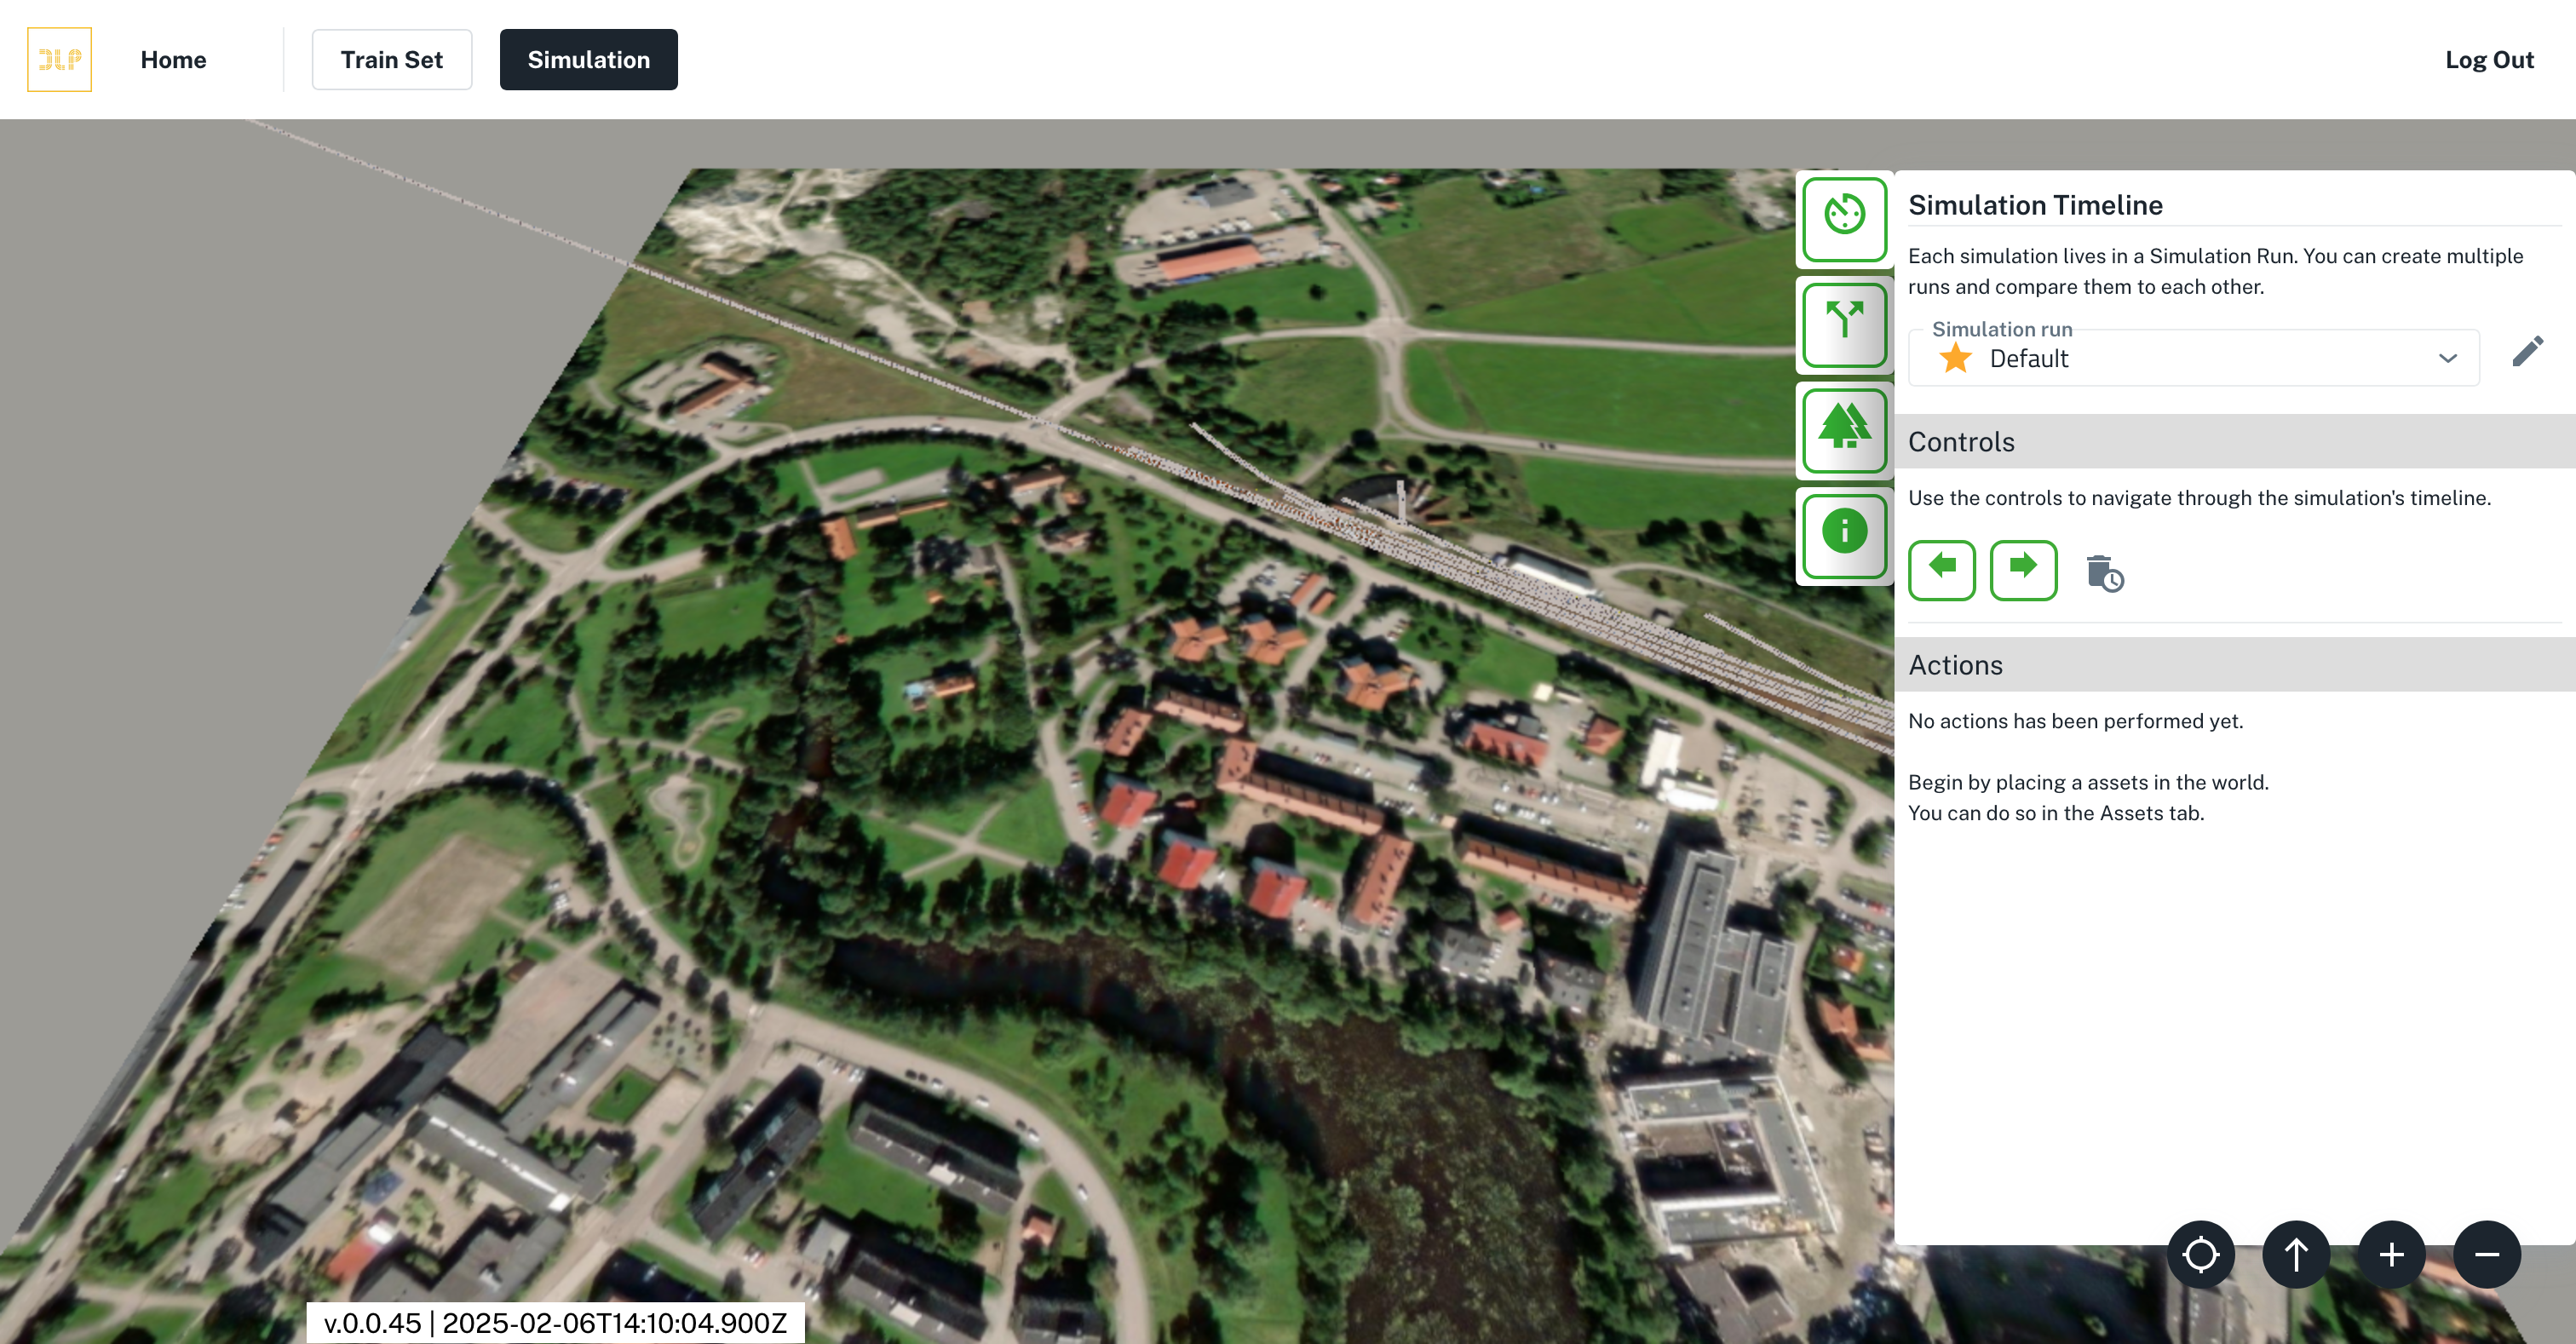Click the orange star beside Default
The height and width of the screenshot is (1344, 2576).
pos(1955,358)
